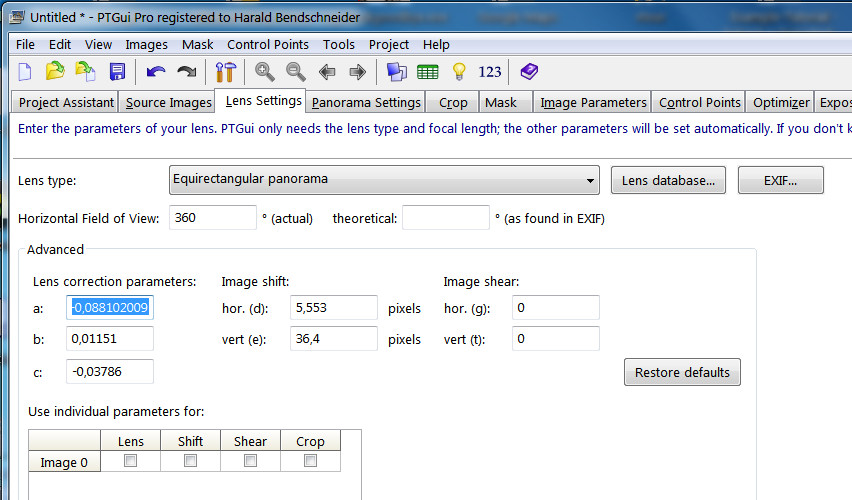The height and width of the screenshot is (500, 852).
Task: Check the Crop checkbox for Image 0
Action: pos(310,461)
